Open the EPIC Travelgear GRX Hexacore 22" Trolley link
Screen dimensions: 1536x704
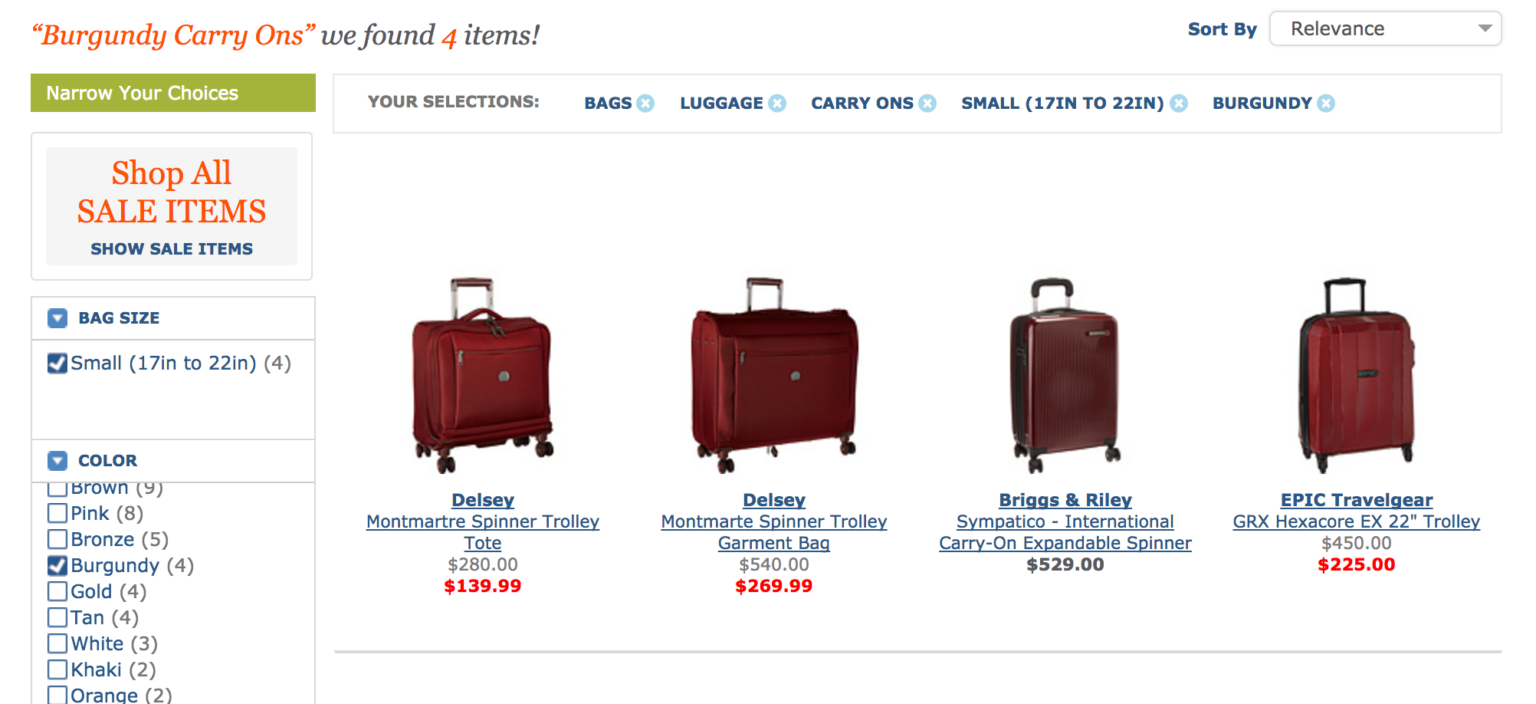1356,521
